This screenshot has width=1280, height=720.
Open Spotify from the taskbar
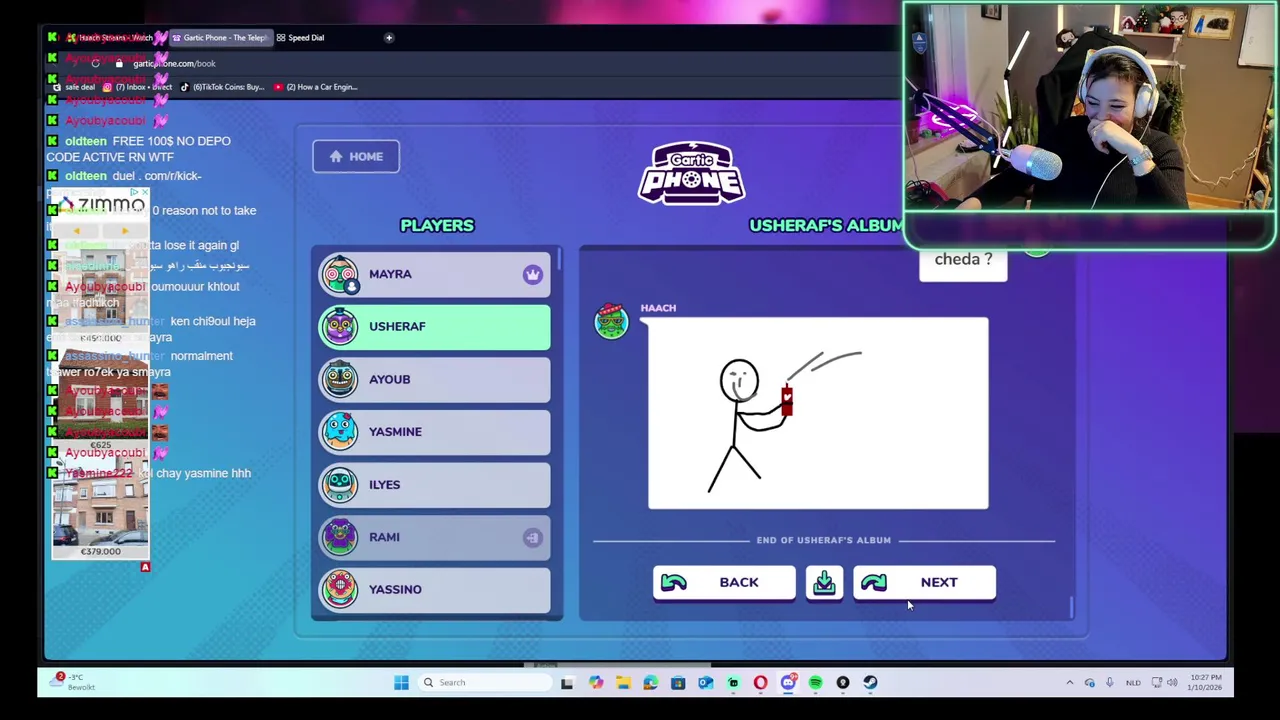point(815,683)
